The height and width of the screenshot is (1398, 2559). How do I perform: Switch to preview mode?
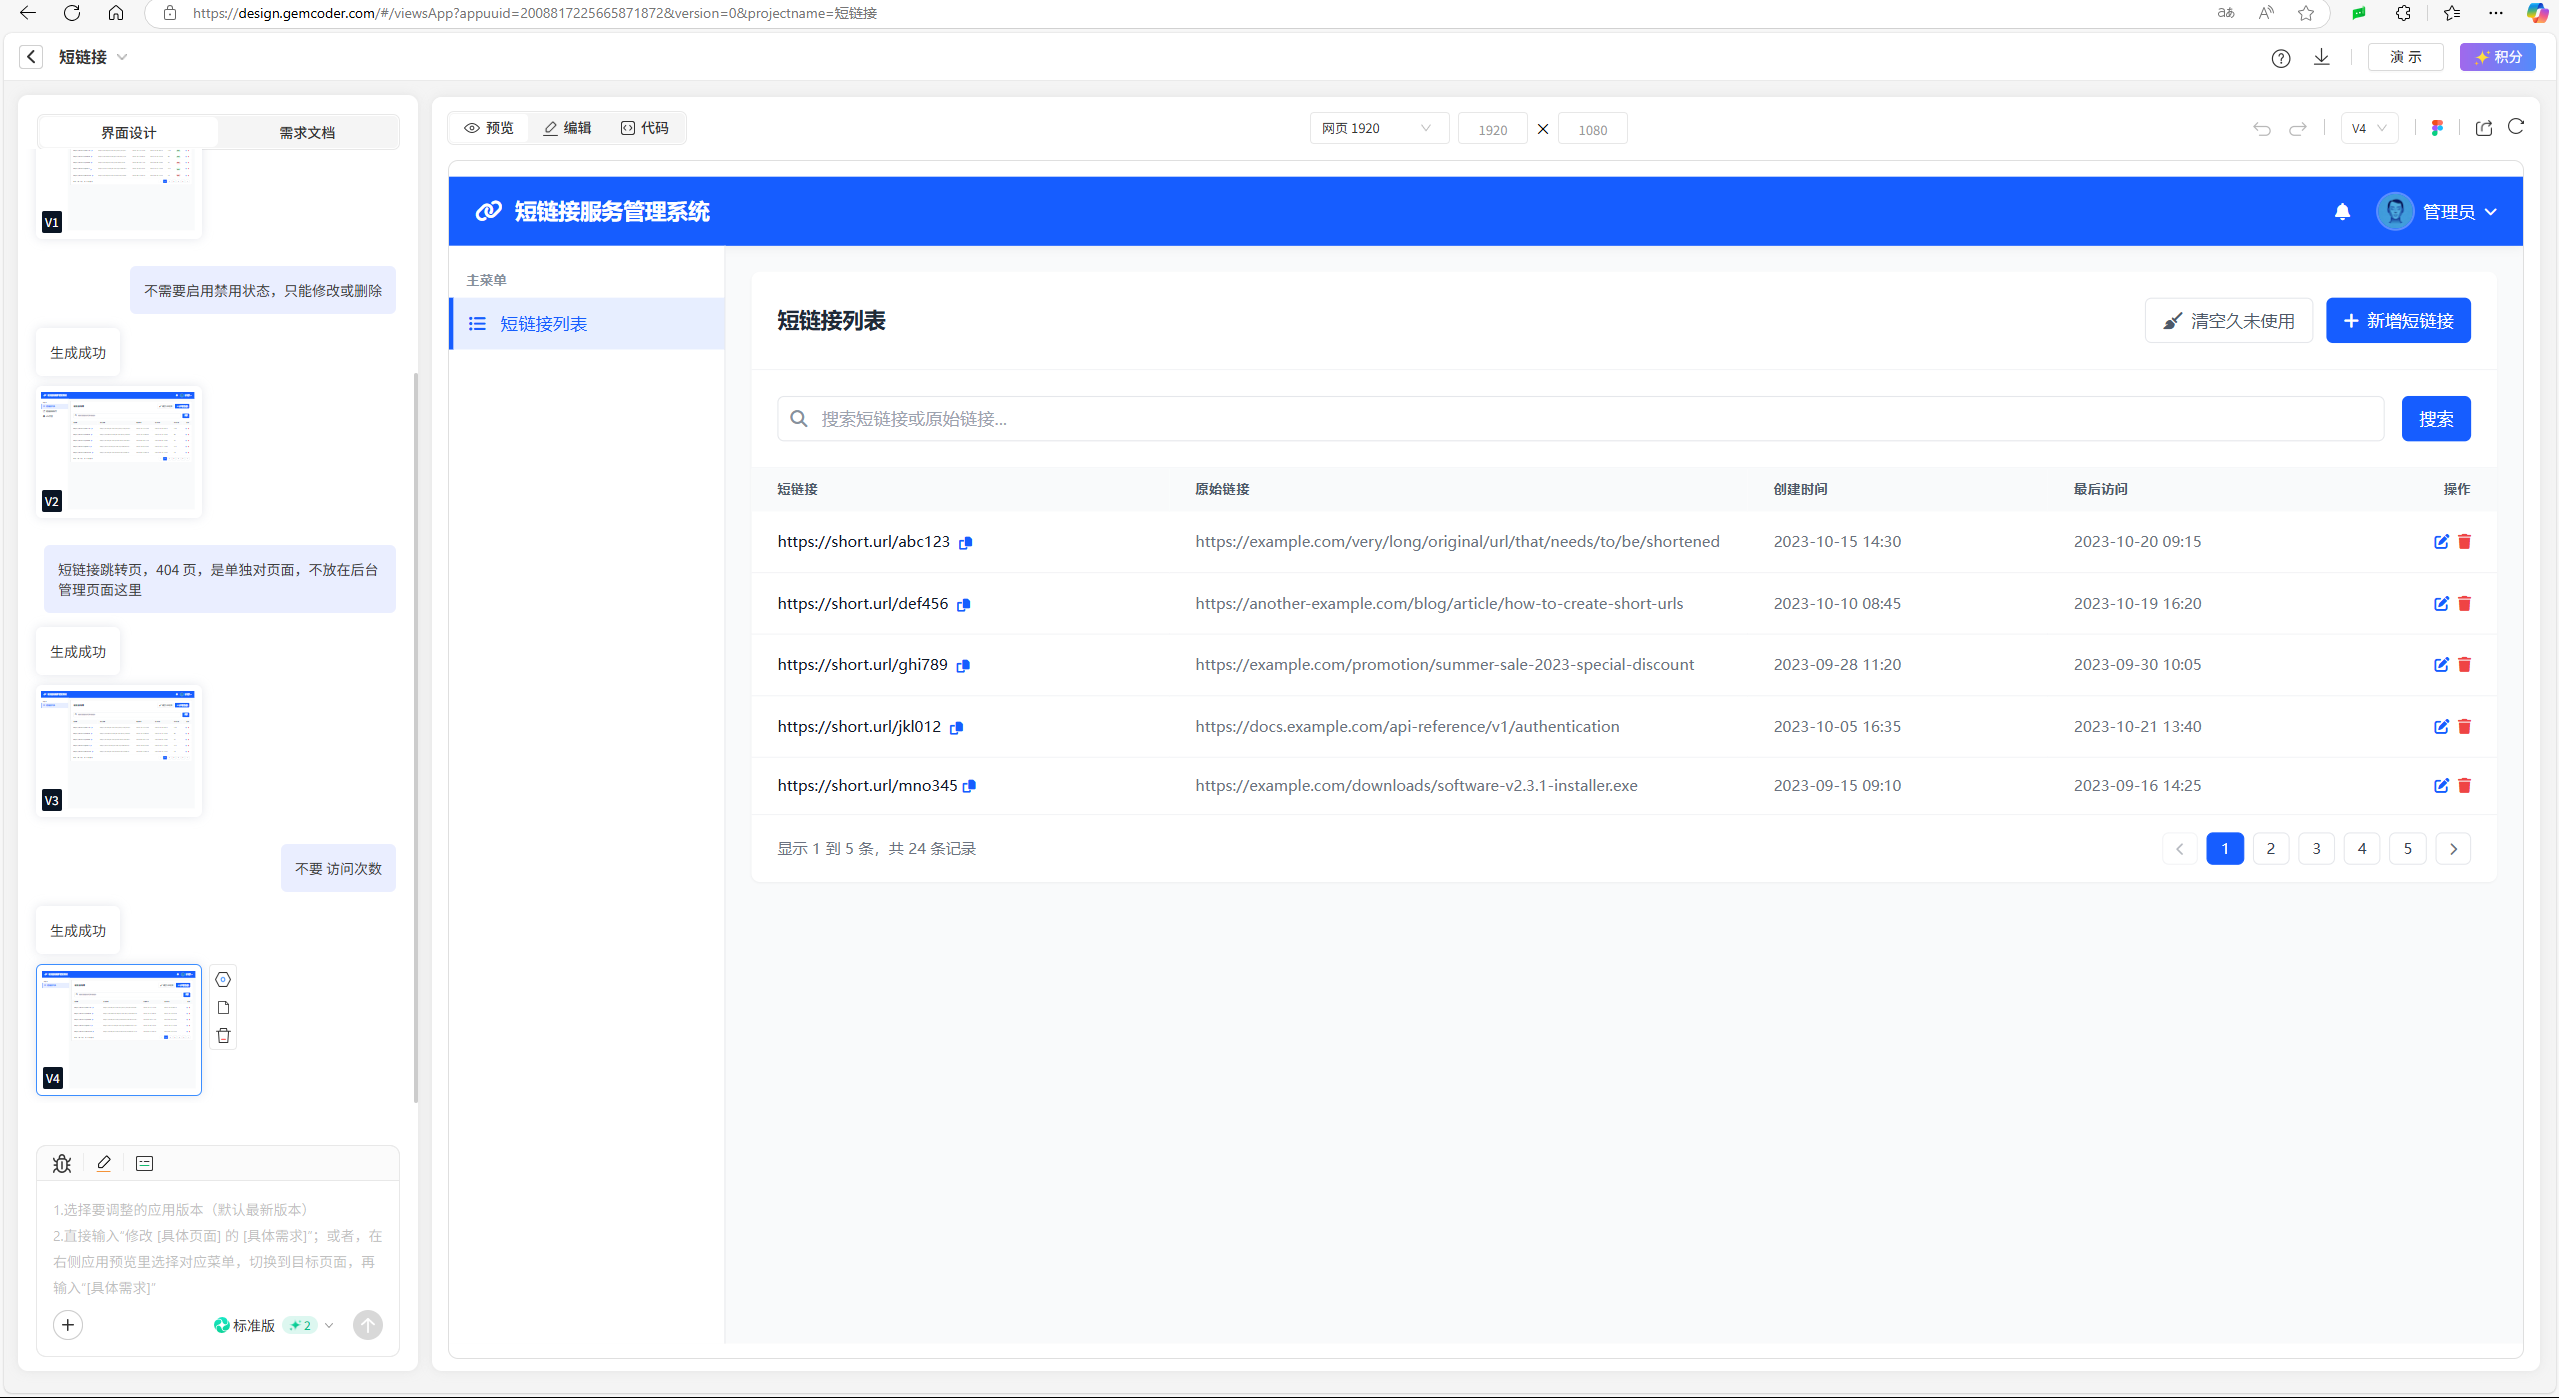(x=489, y=128)
